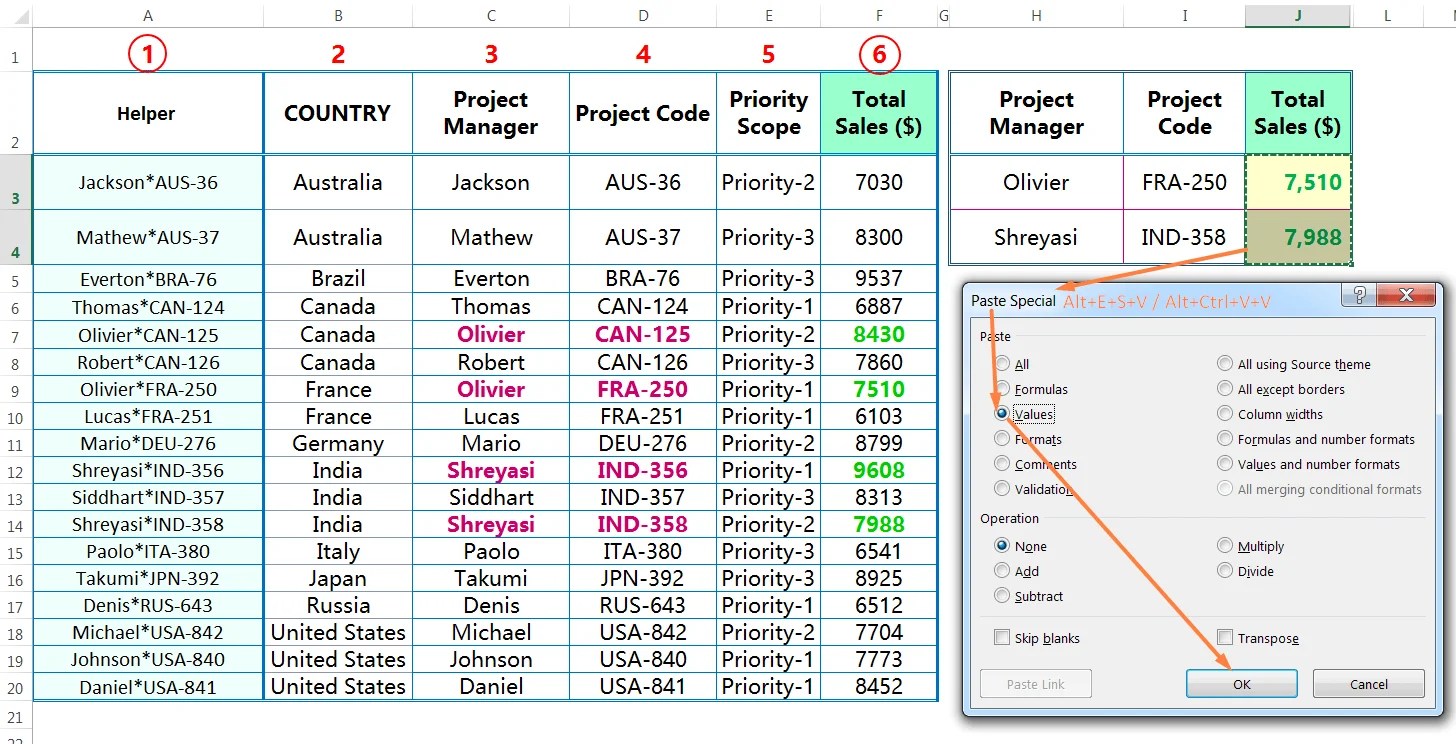Choose the Values and number formats option
1456x744 pixels.
pos(1224,463)
